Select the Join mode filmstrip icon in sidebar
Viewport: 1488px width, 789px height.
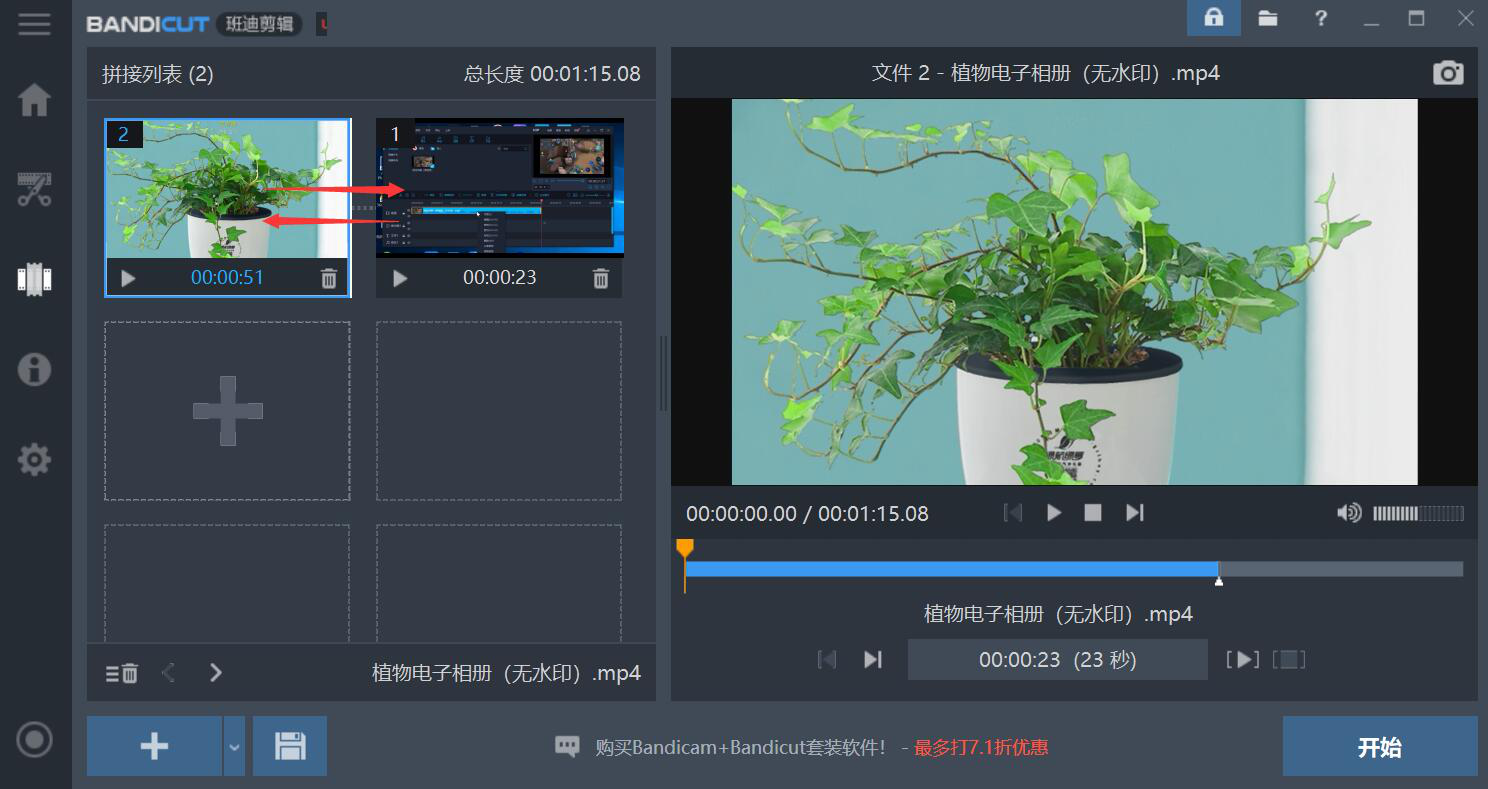pyautogui.click(x=35, y=279)
